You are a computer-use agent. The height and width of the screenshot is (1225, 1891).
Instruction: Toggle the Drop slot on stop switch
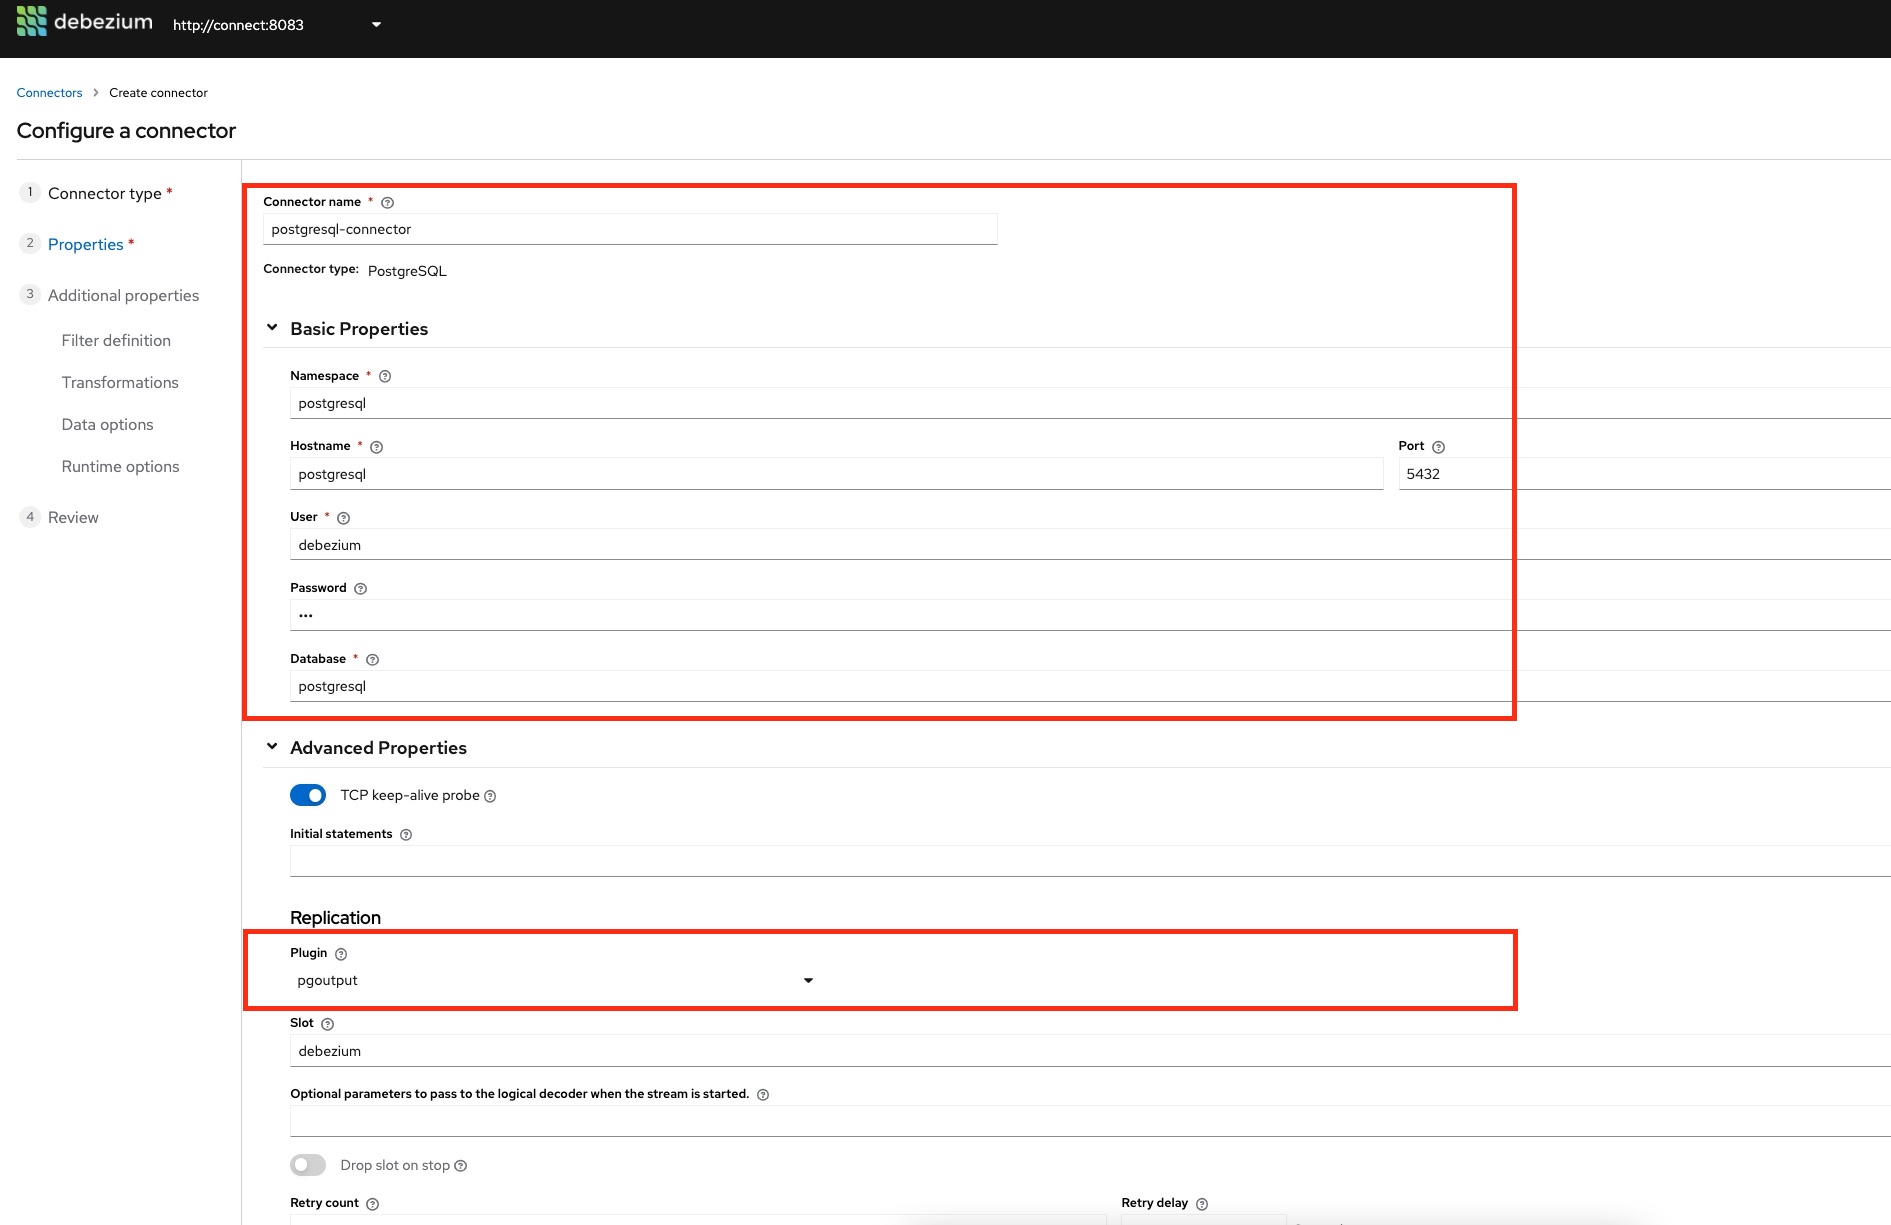308,1165
